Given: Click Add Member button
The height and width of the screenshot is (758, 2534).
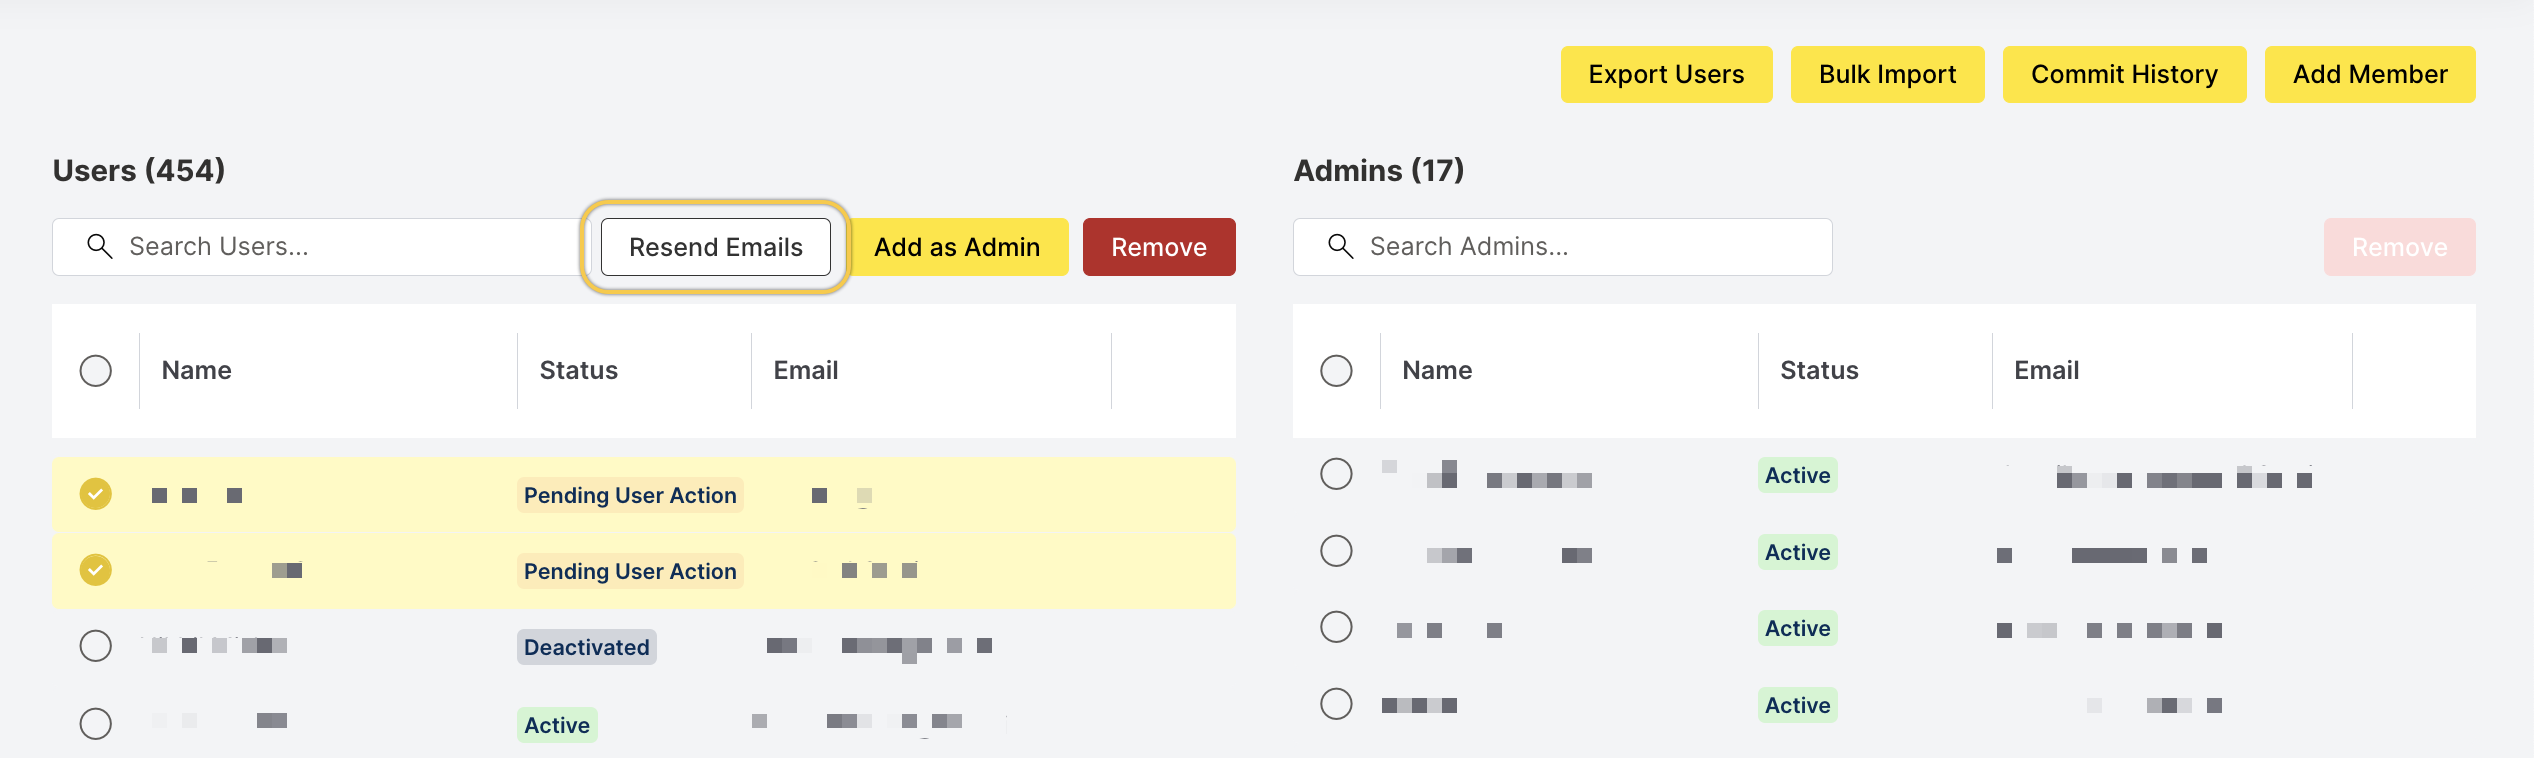Looking at the screenshot, I should click(x=2370, y=74).
